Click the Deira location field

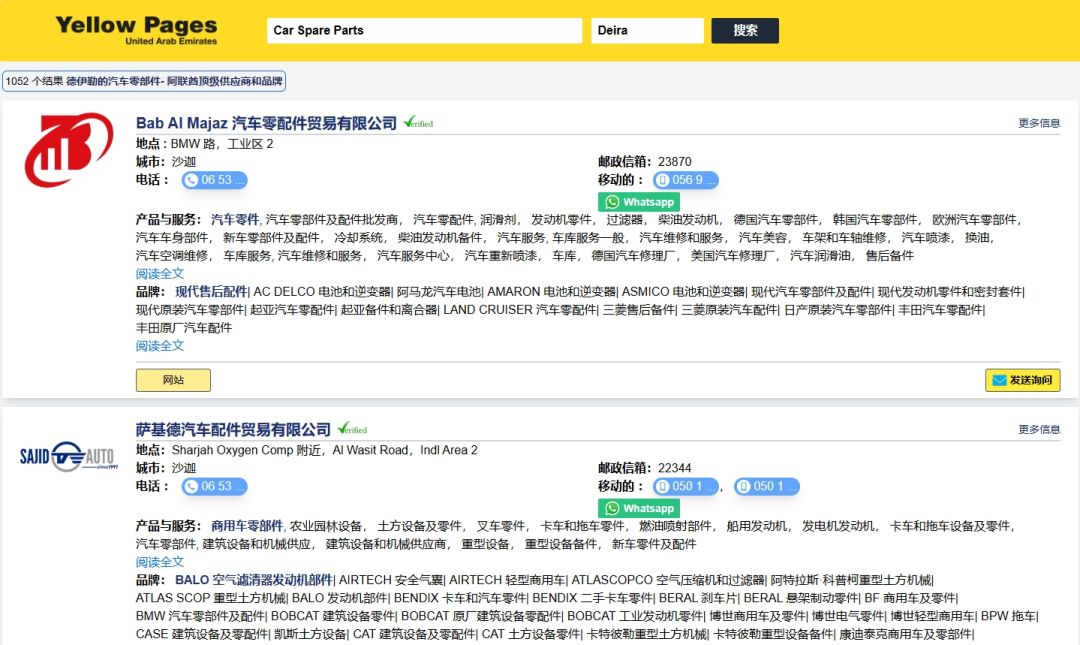coord(647,30)
